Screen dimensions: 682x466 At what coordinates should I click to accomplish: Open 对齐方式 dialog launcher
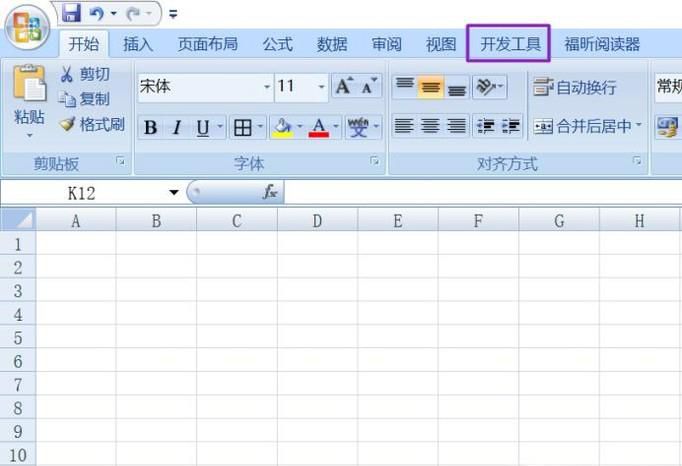[637, 161]
